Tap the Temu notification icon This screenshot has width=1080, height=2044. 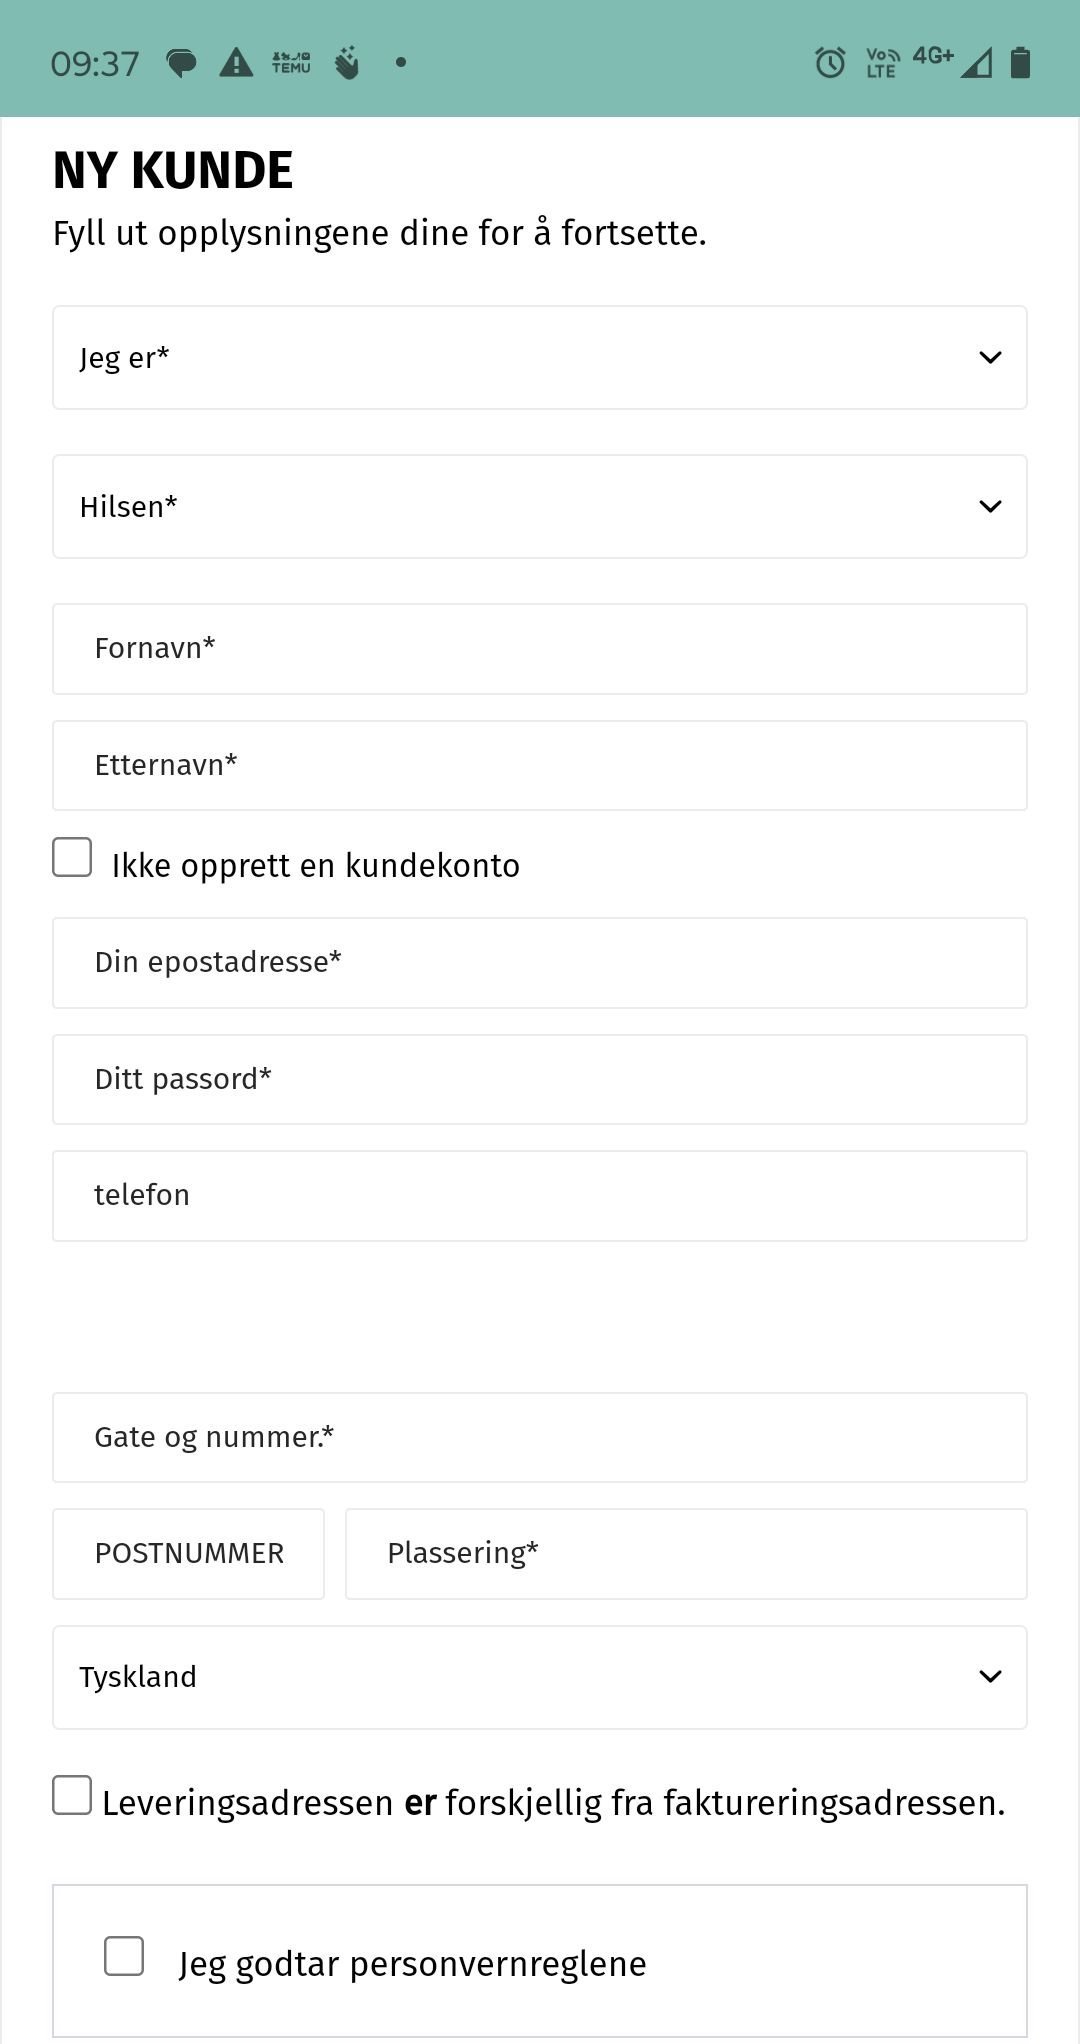(291, 63)
